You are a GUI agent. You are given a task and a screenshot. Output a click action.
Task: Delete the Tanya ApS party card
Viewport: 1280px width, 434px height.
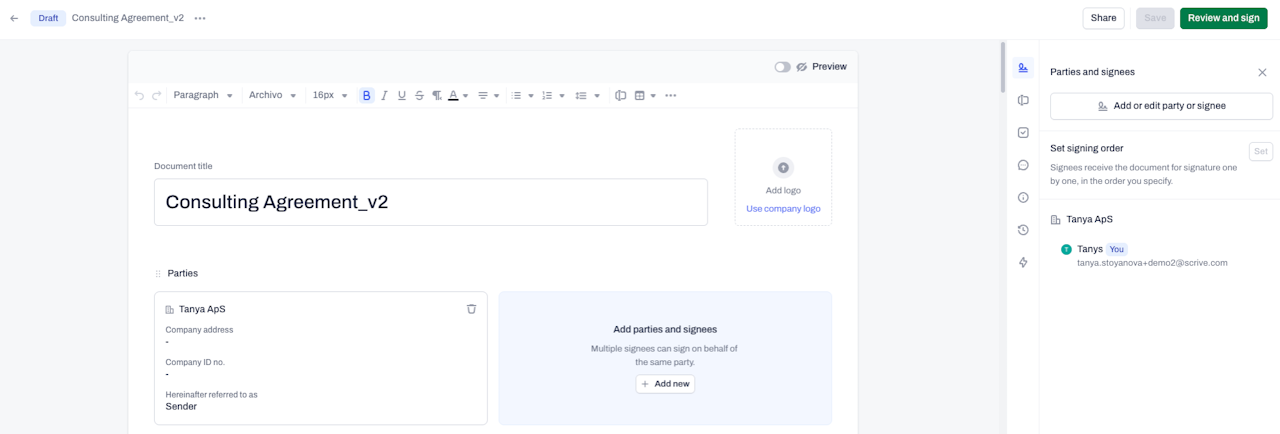coord(471,309)
